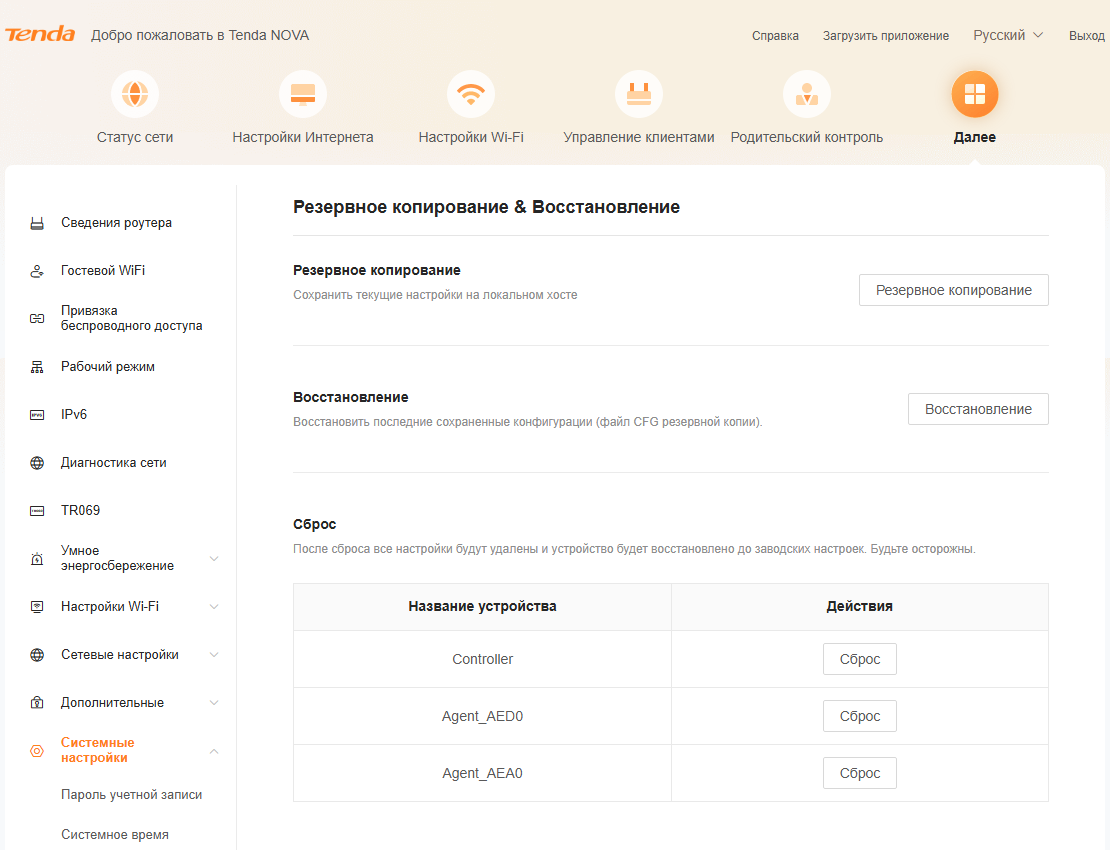Click Загрузить приложение link
Image resolution: width=1110 pixels, height=850 pixels.
886,35
